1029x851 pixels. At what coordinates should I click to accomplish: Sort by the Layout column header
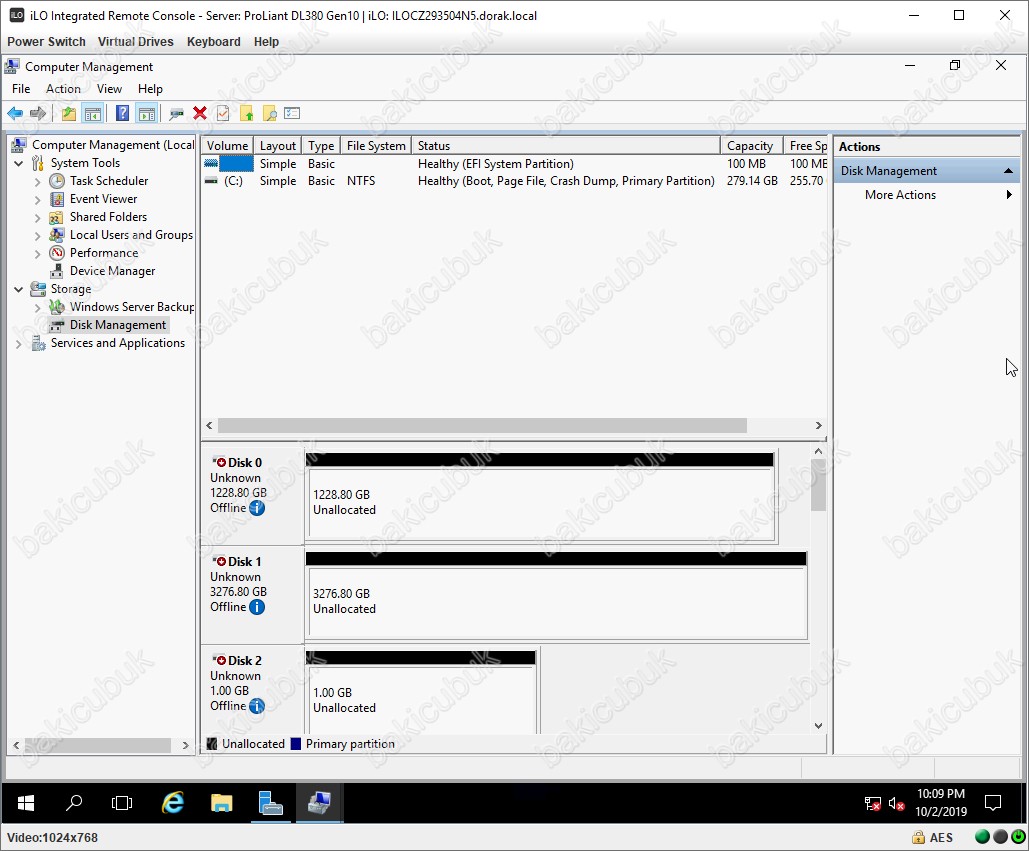tap(278, 146)
